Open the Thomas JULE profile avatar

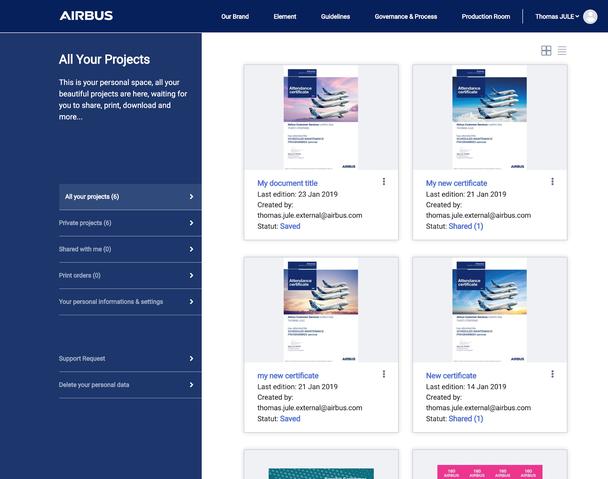[590, 17]
